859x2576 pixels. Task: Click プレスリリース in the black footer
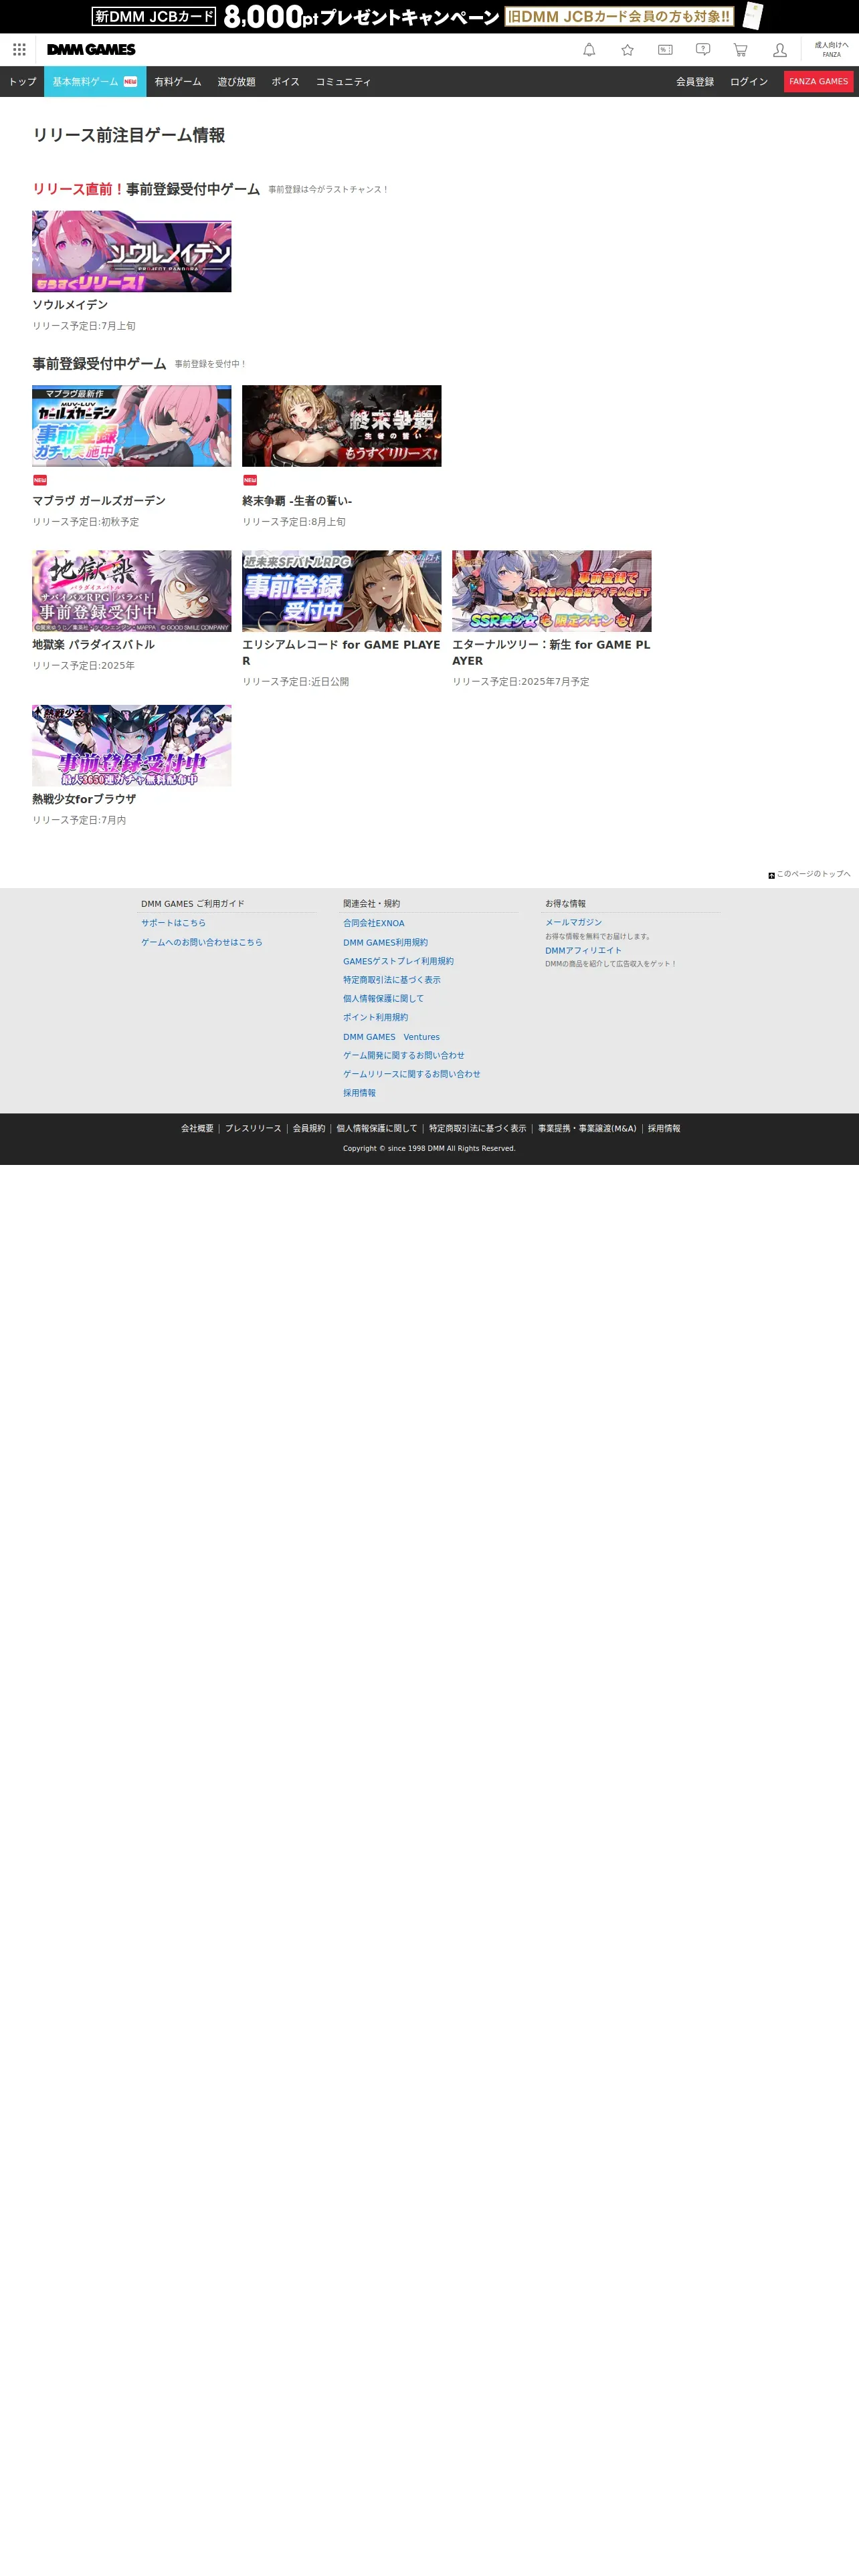(253, 1128)
